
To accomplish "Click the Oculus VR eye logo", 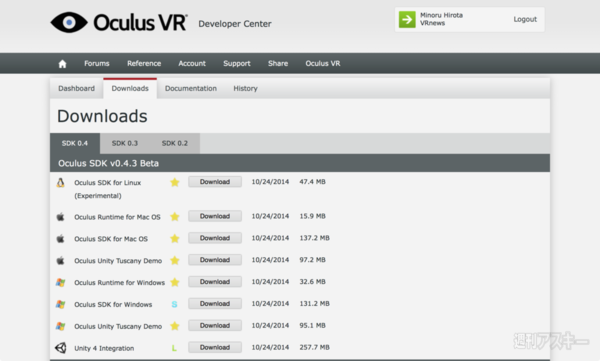I will pos(69,22).
